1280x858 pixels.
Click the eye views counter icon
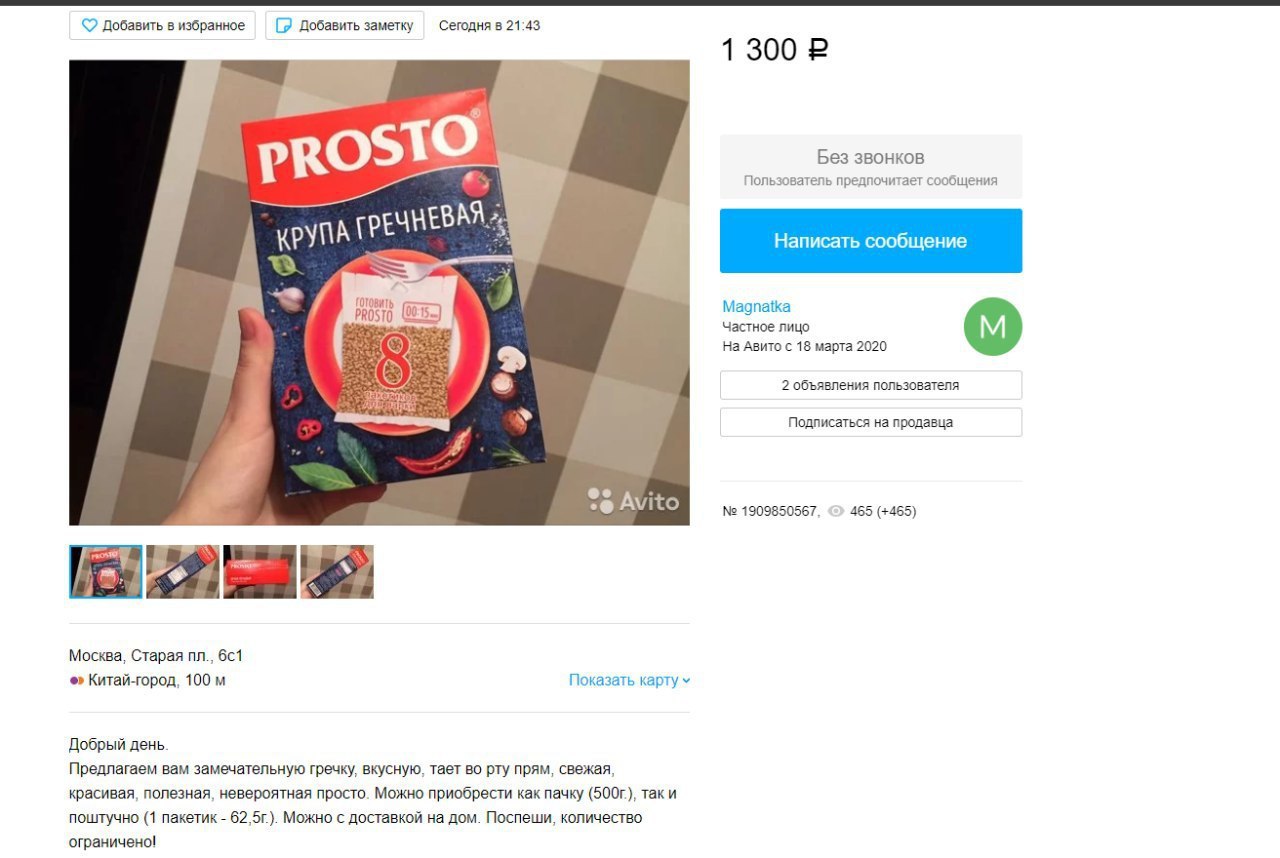point(836,511)
